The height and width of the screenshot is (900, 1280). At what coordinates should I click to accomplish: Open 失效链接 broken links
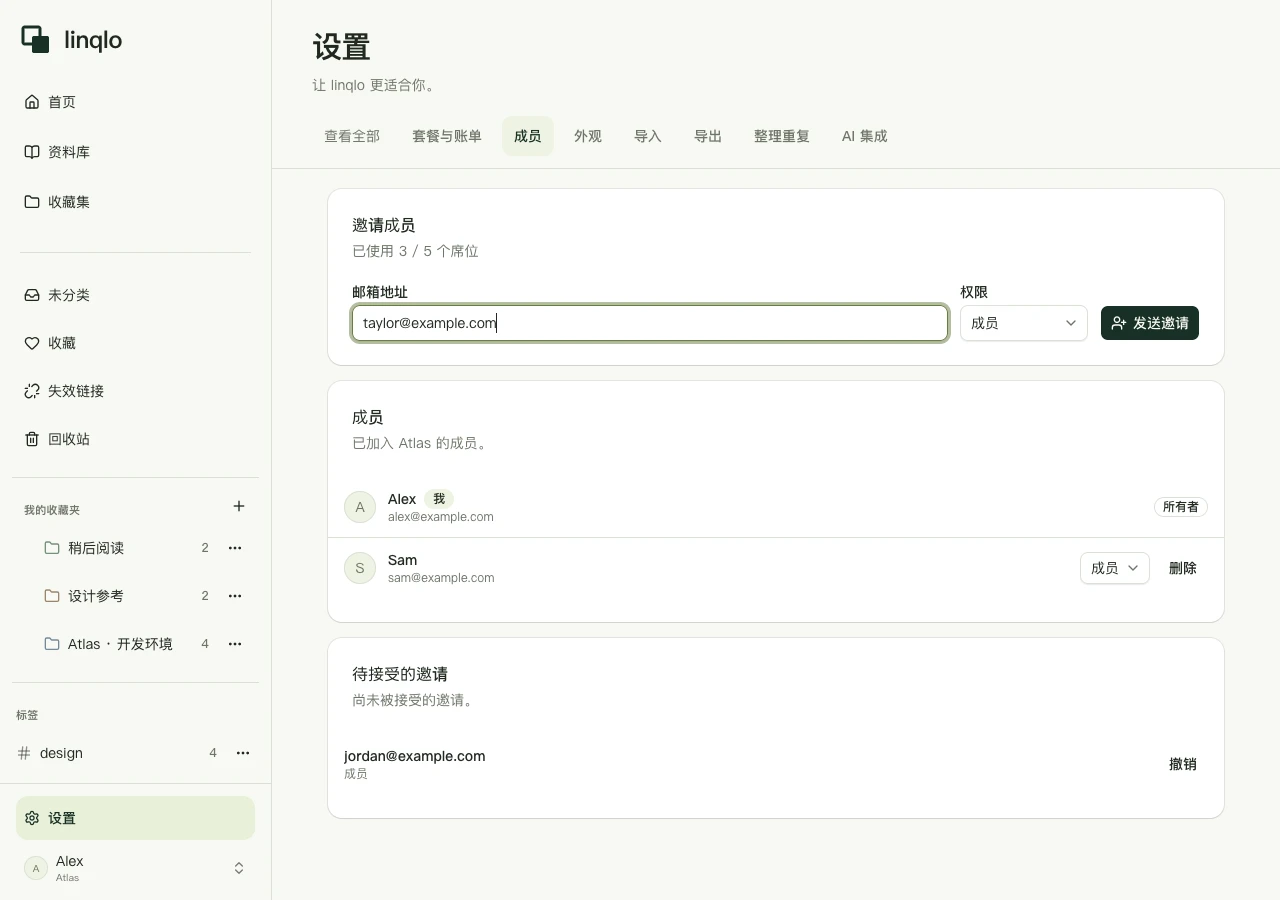(135, 391)
